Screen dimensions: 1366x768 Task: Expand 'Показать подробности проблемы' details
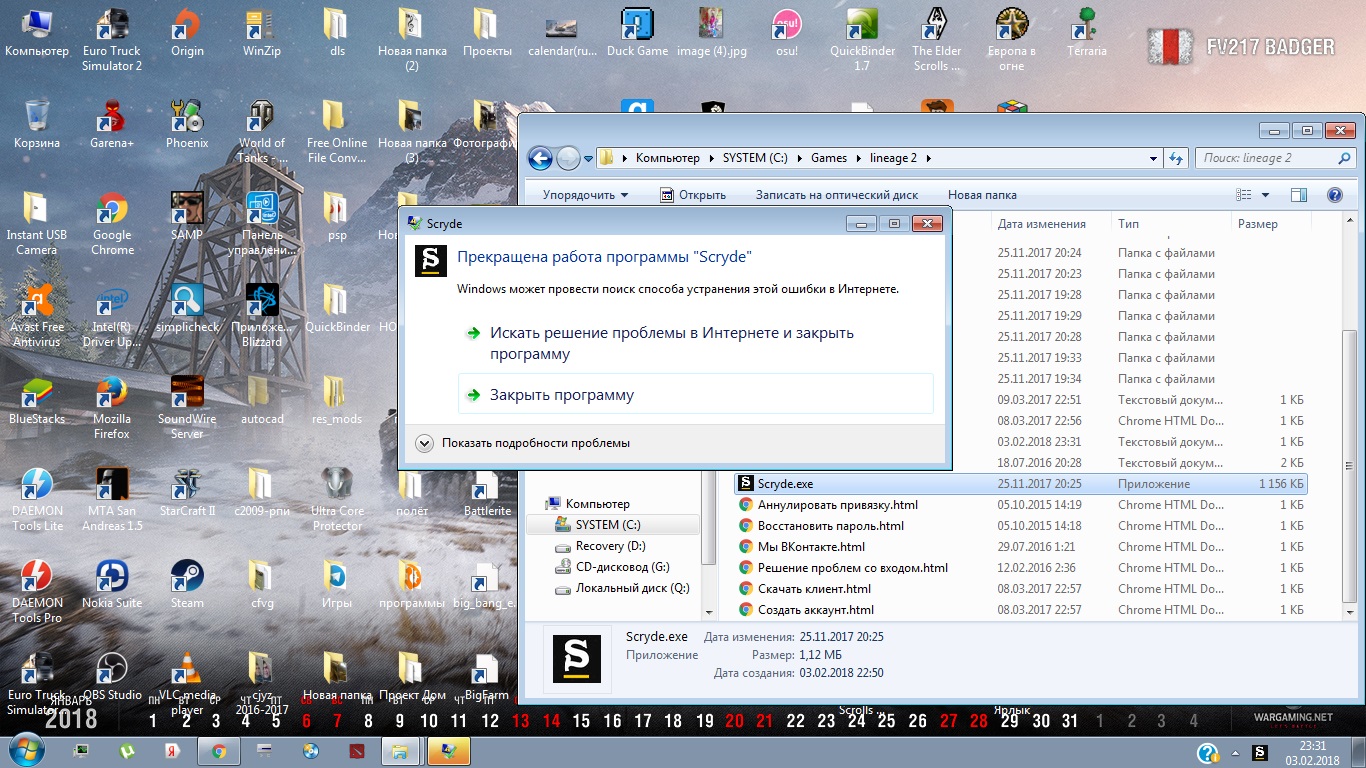[424, 443]
